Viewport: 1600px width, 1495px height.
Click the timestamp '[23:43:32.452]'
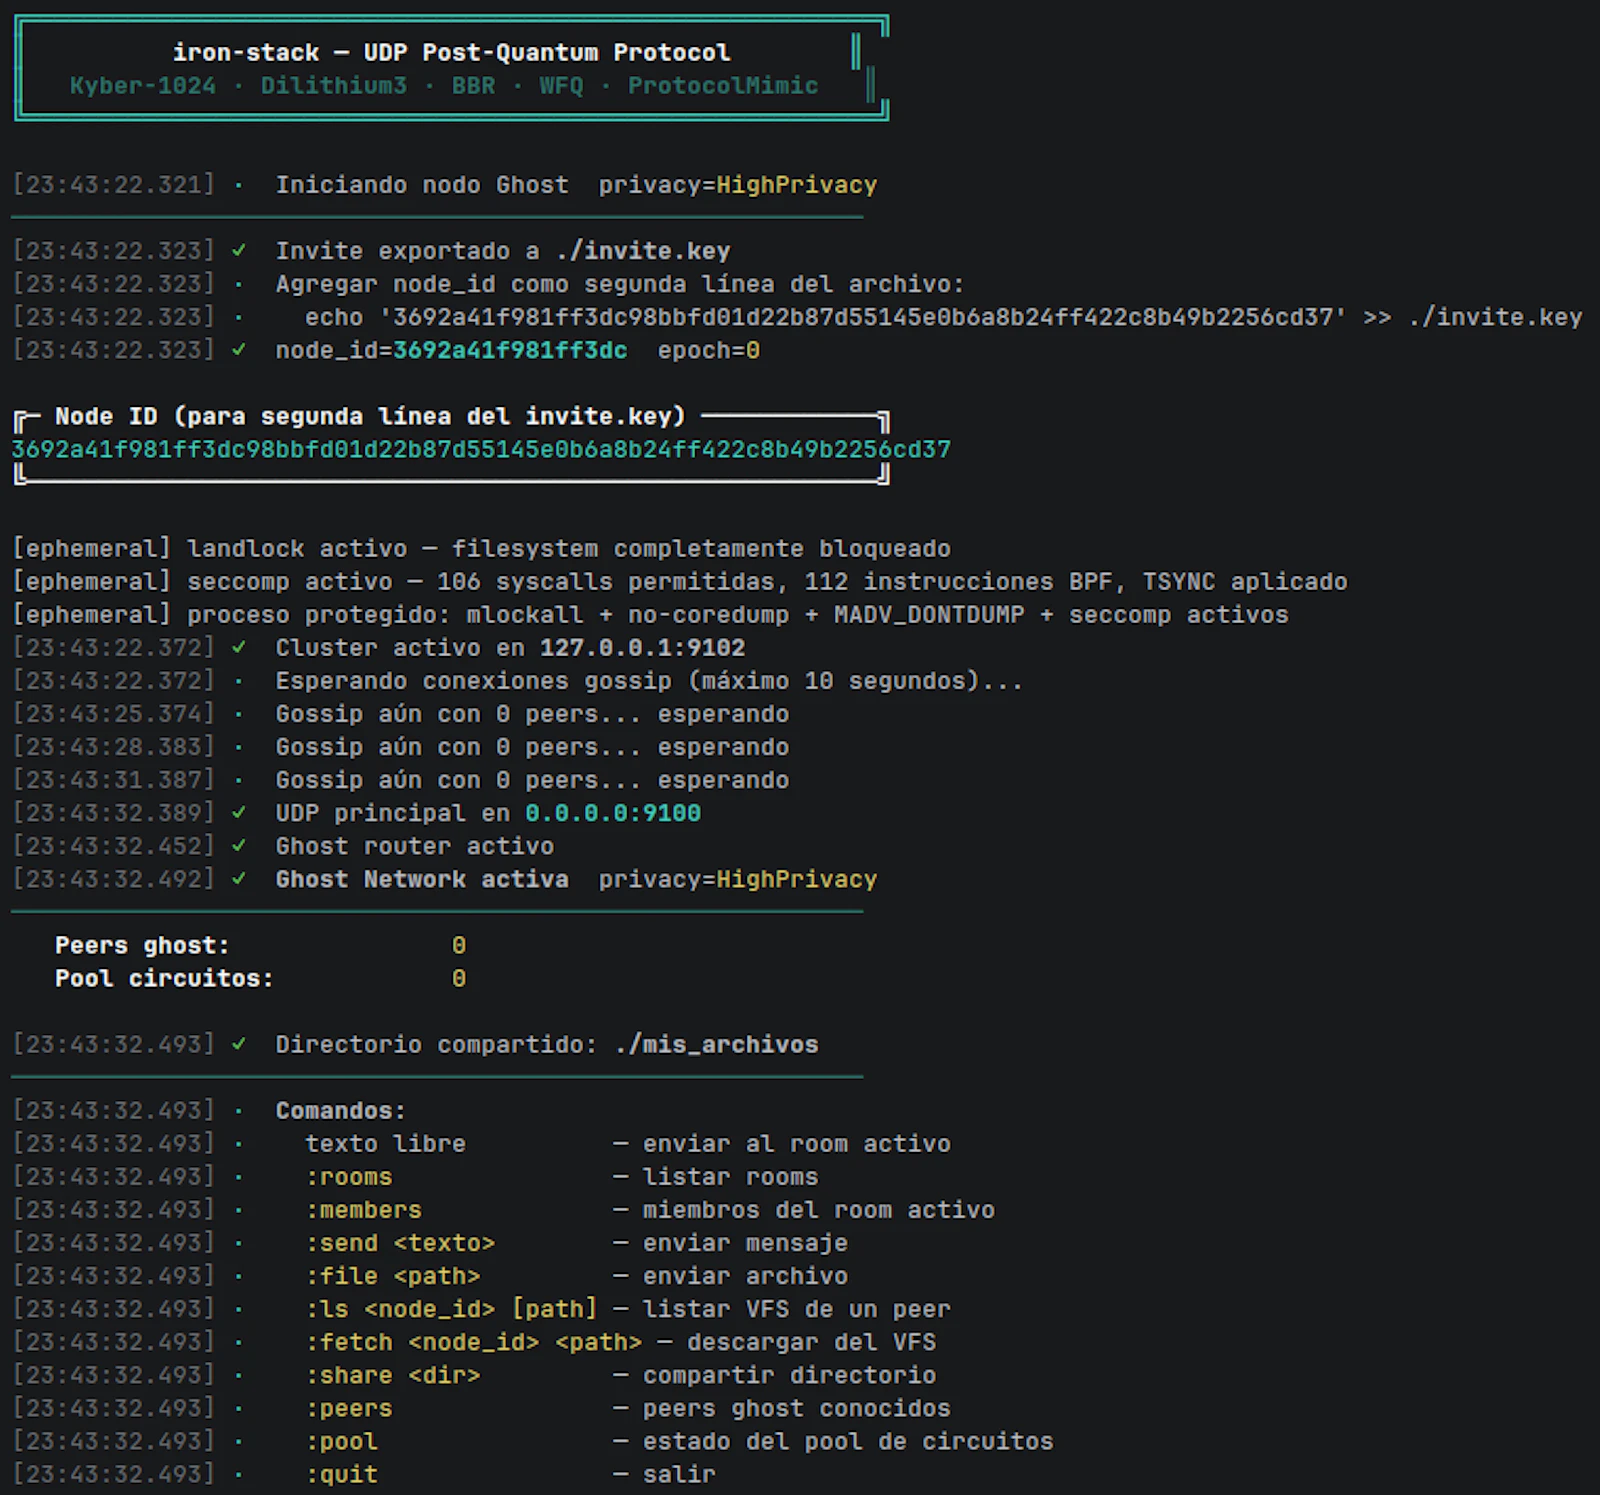113,846
